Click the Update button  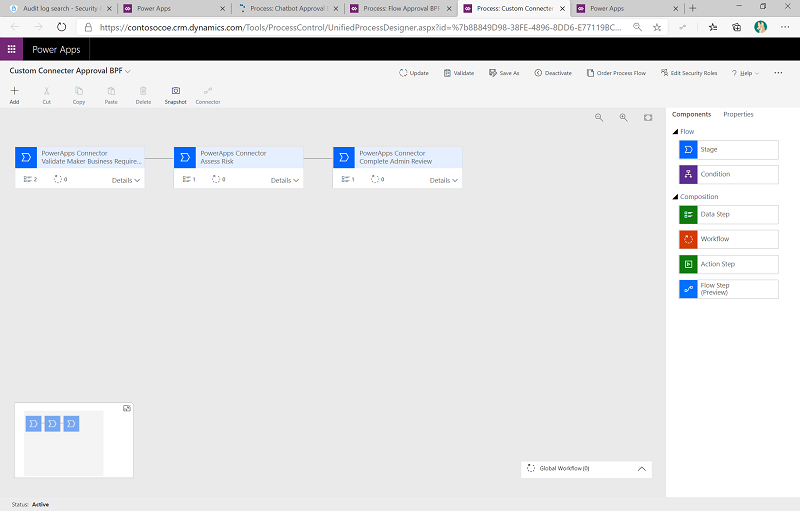click(414, 73)
